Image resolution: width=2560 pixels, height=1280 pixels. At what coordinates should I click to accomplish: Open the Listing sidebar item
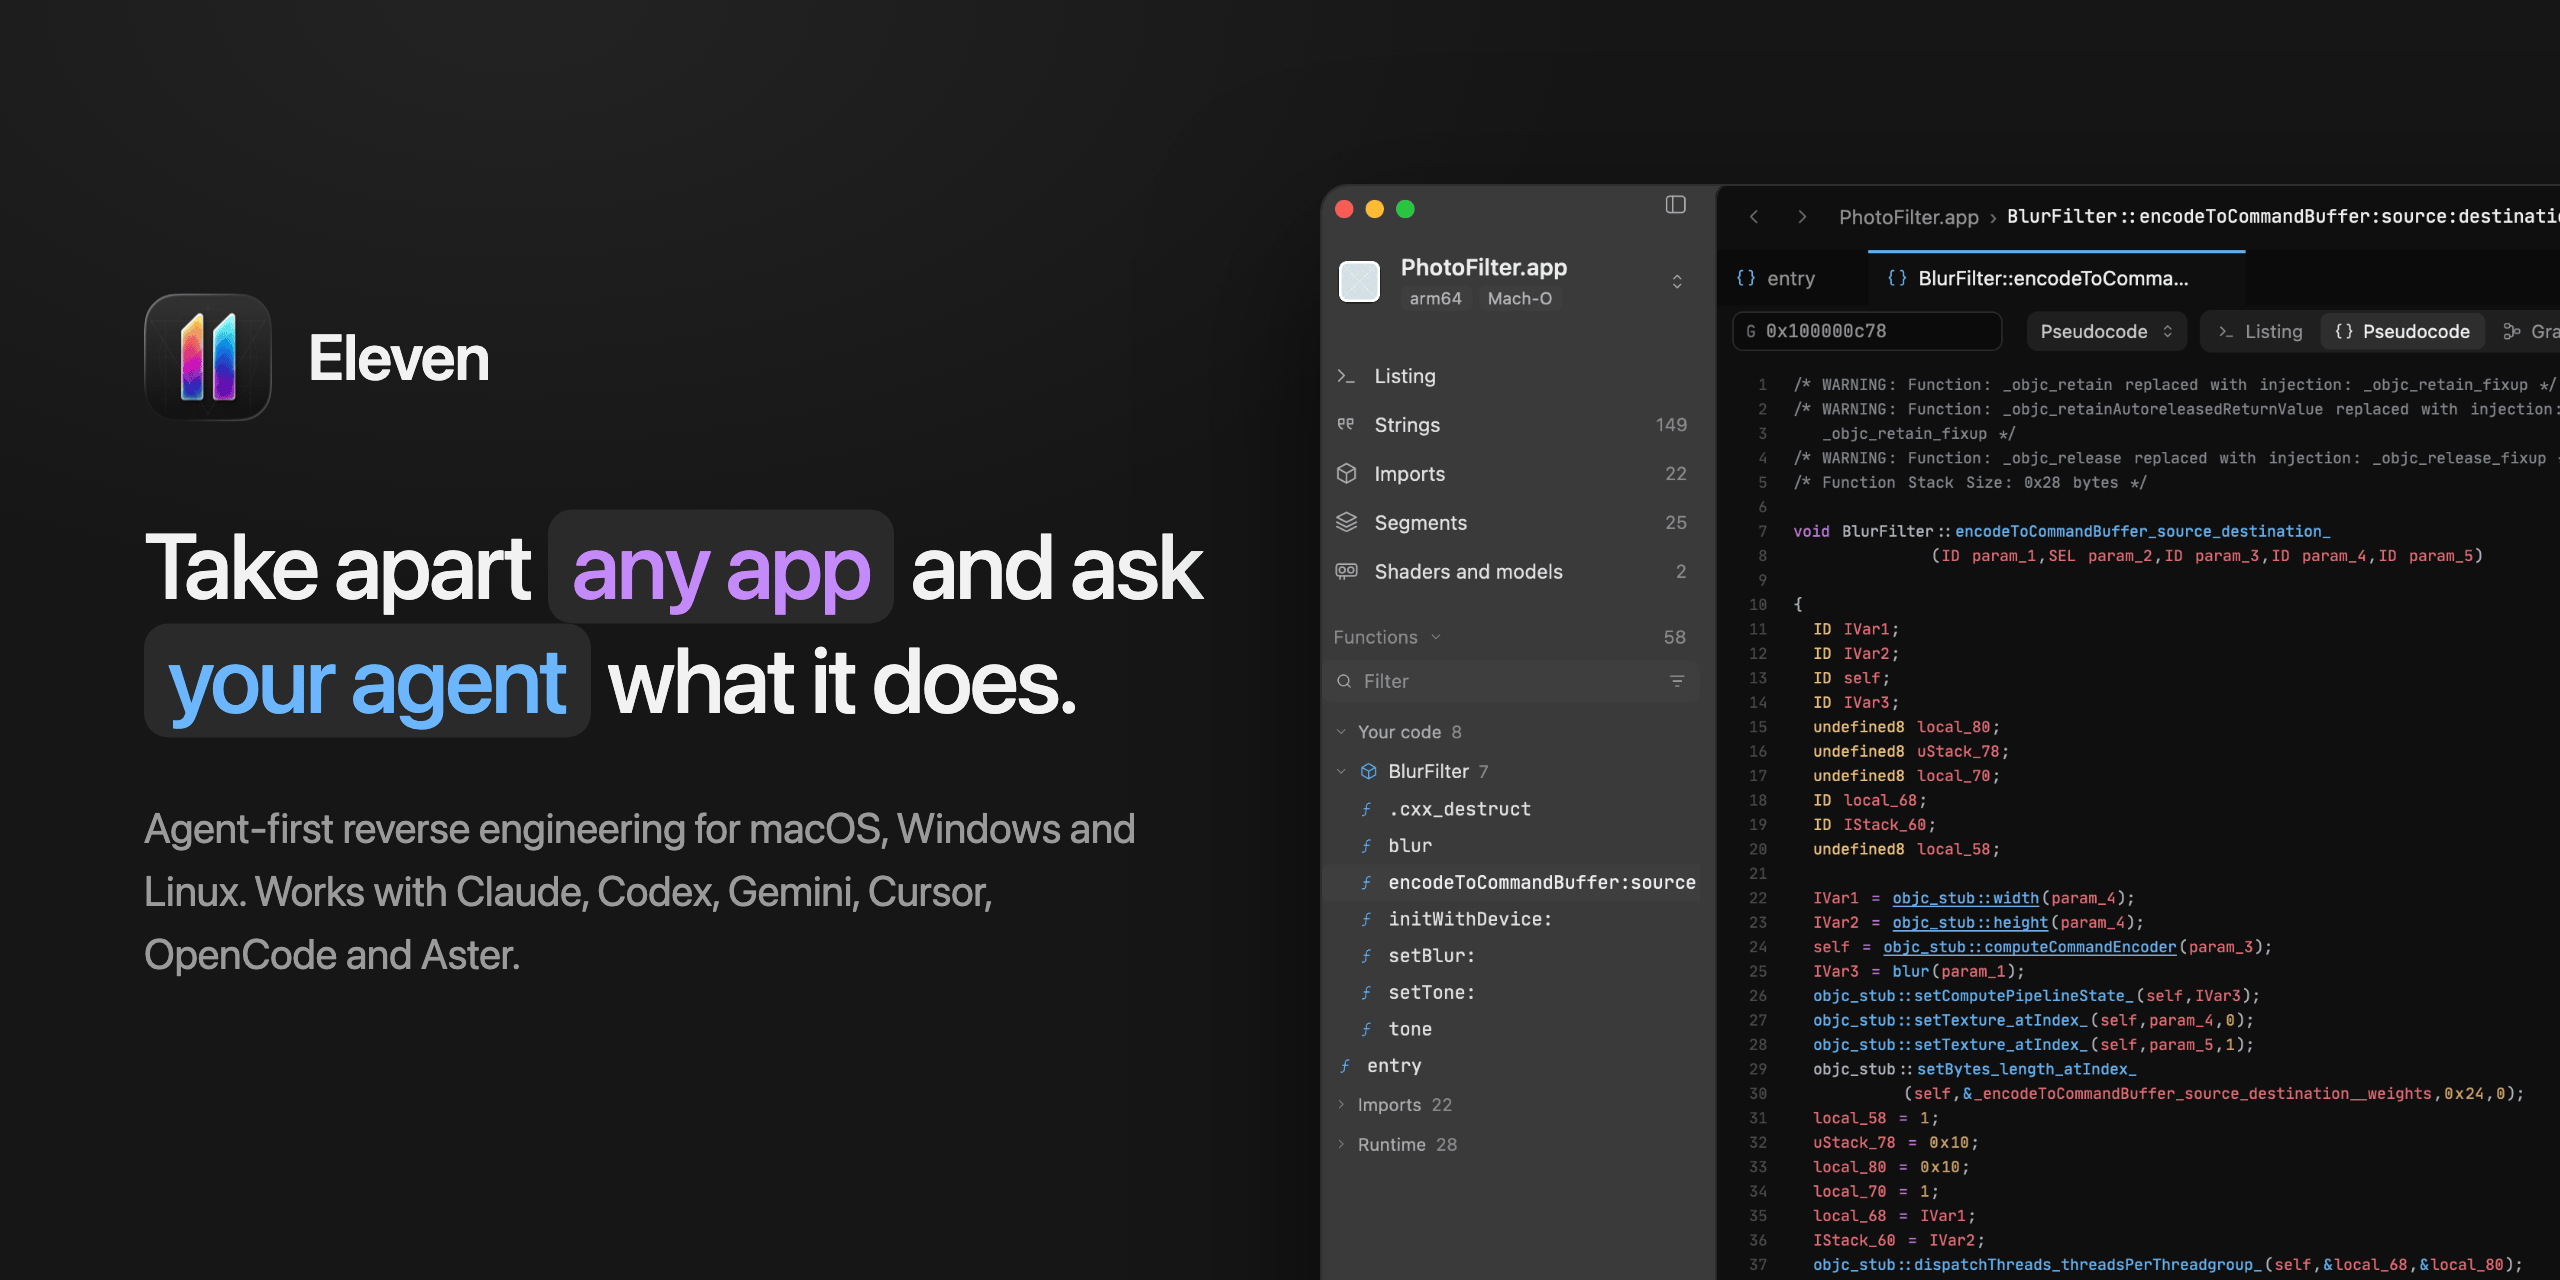point(1510,376)
